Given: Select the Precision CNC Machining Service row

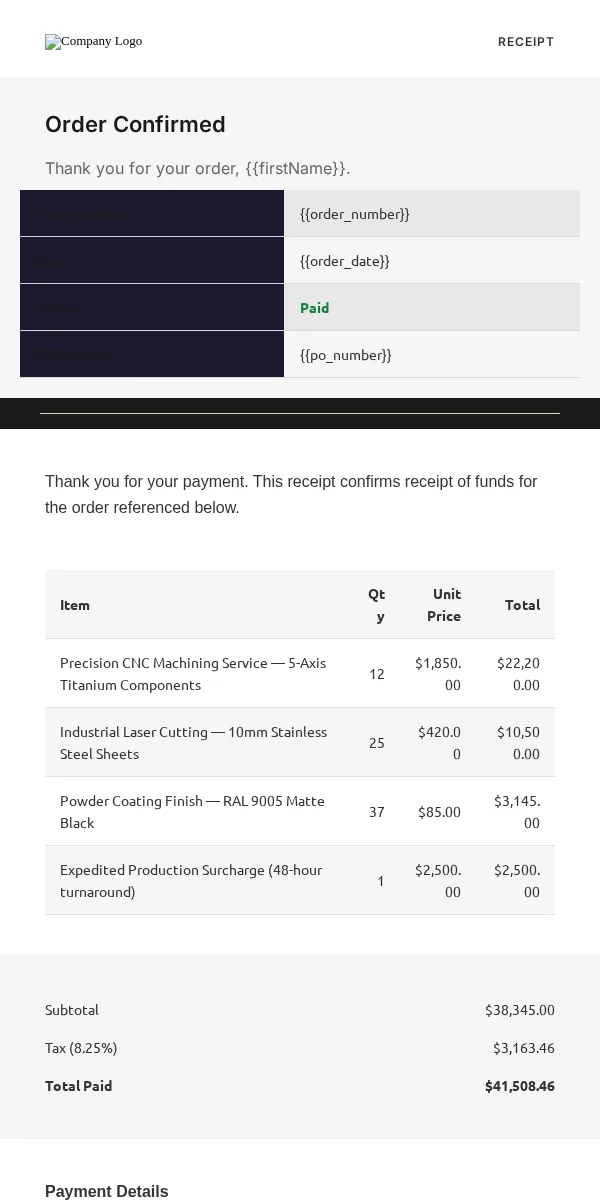Looking at the screenshot, I should point(300,673).
